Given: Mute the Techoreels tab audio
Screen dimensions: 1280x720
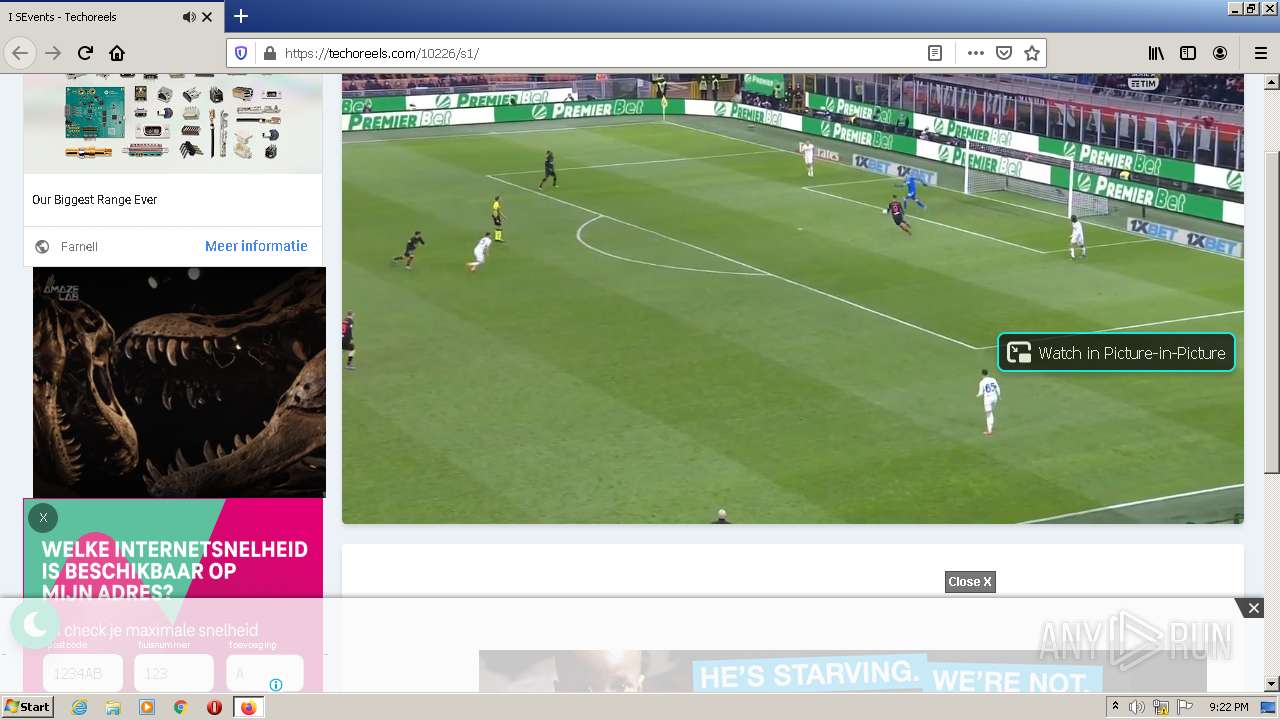Looking at the screenshot, I should pyautogui.click(x=189, y=17).
